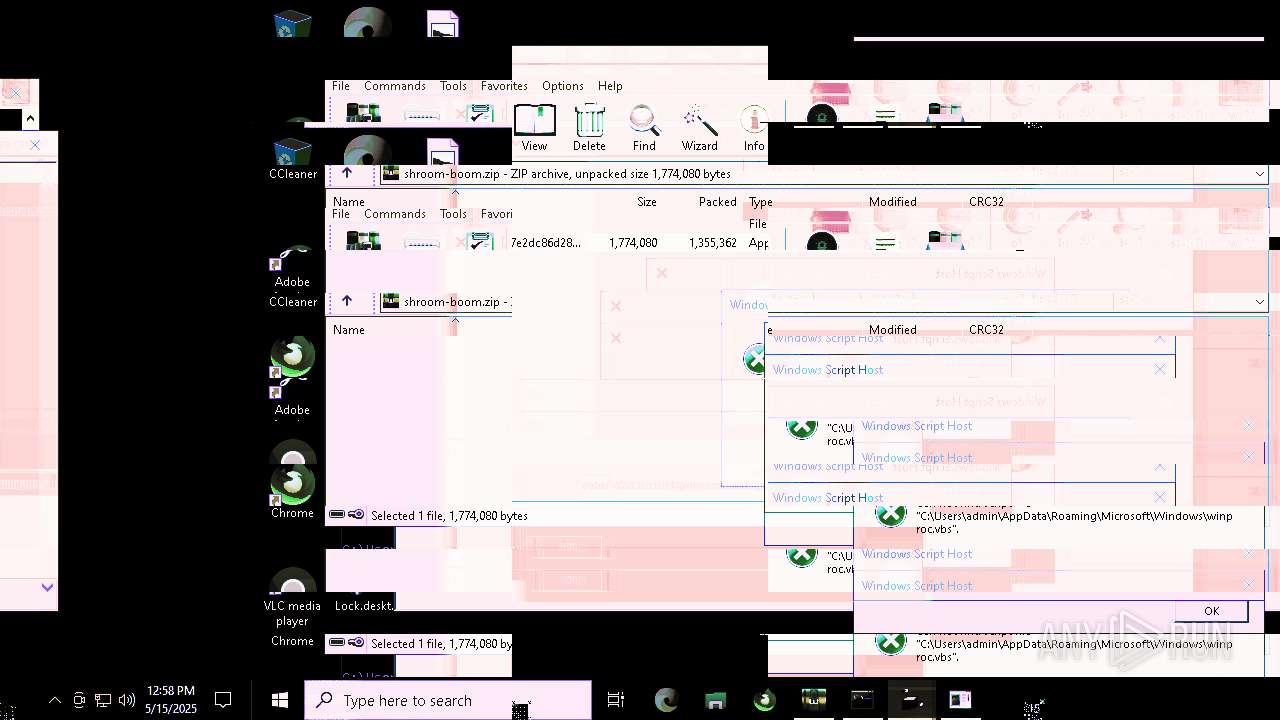Open the Info toolbar icon
1280x720 pixels.
coord(754,128)
